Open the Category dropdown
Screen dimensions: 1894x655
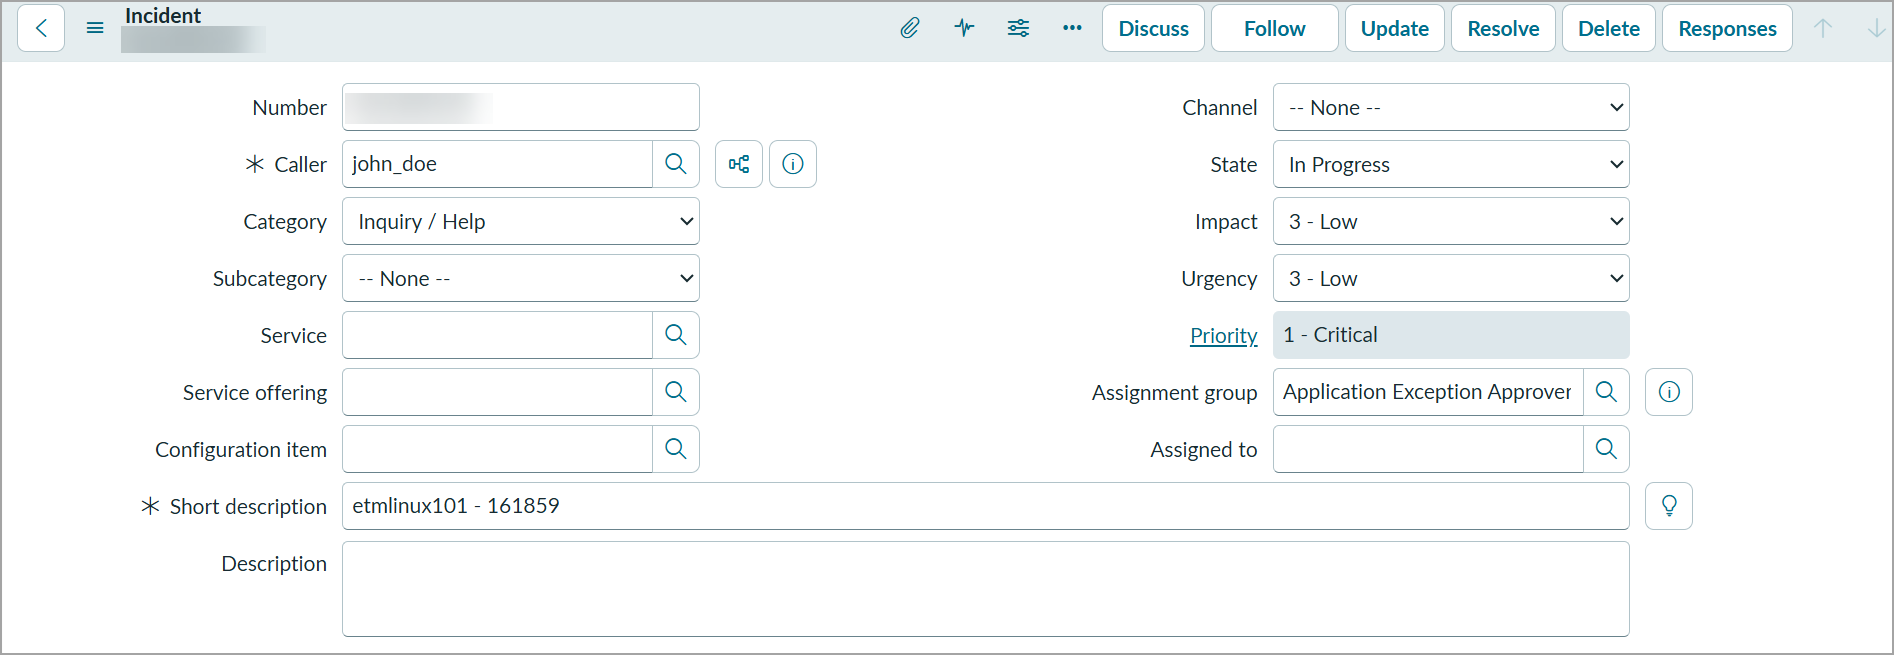point(521,221)
